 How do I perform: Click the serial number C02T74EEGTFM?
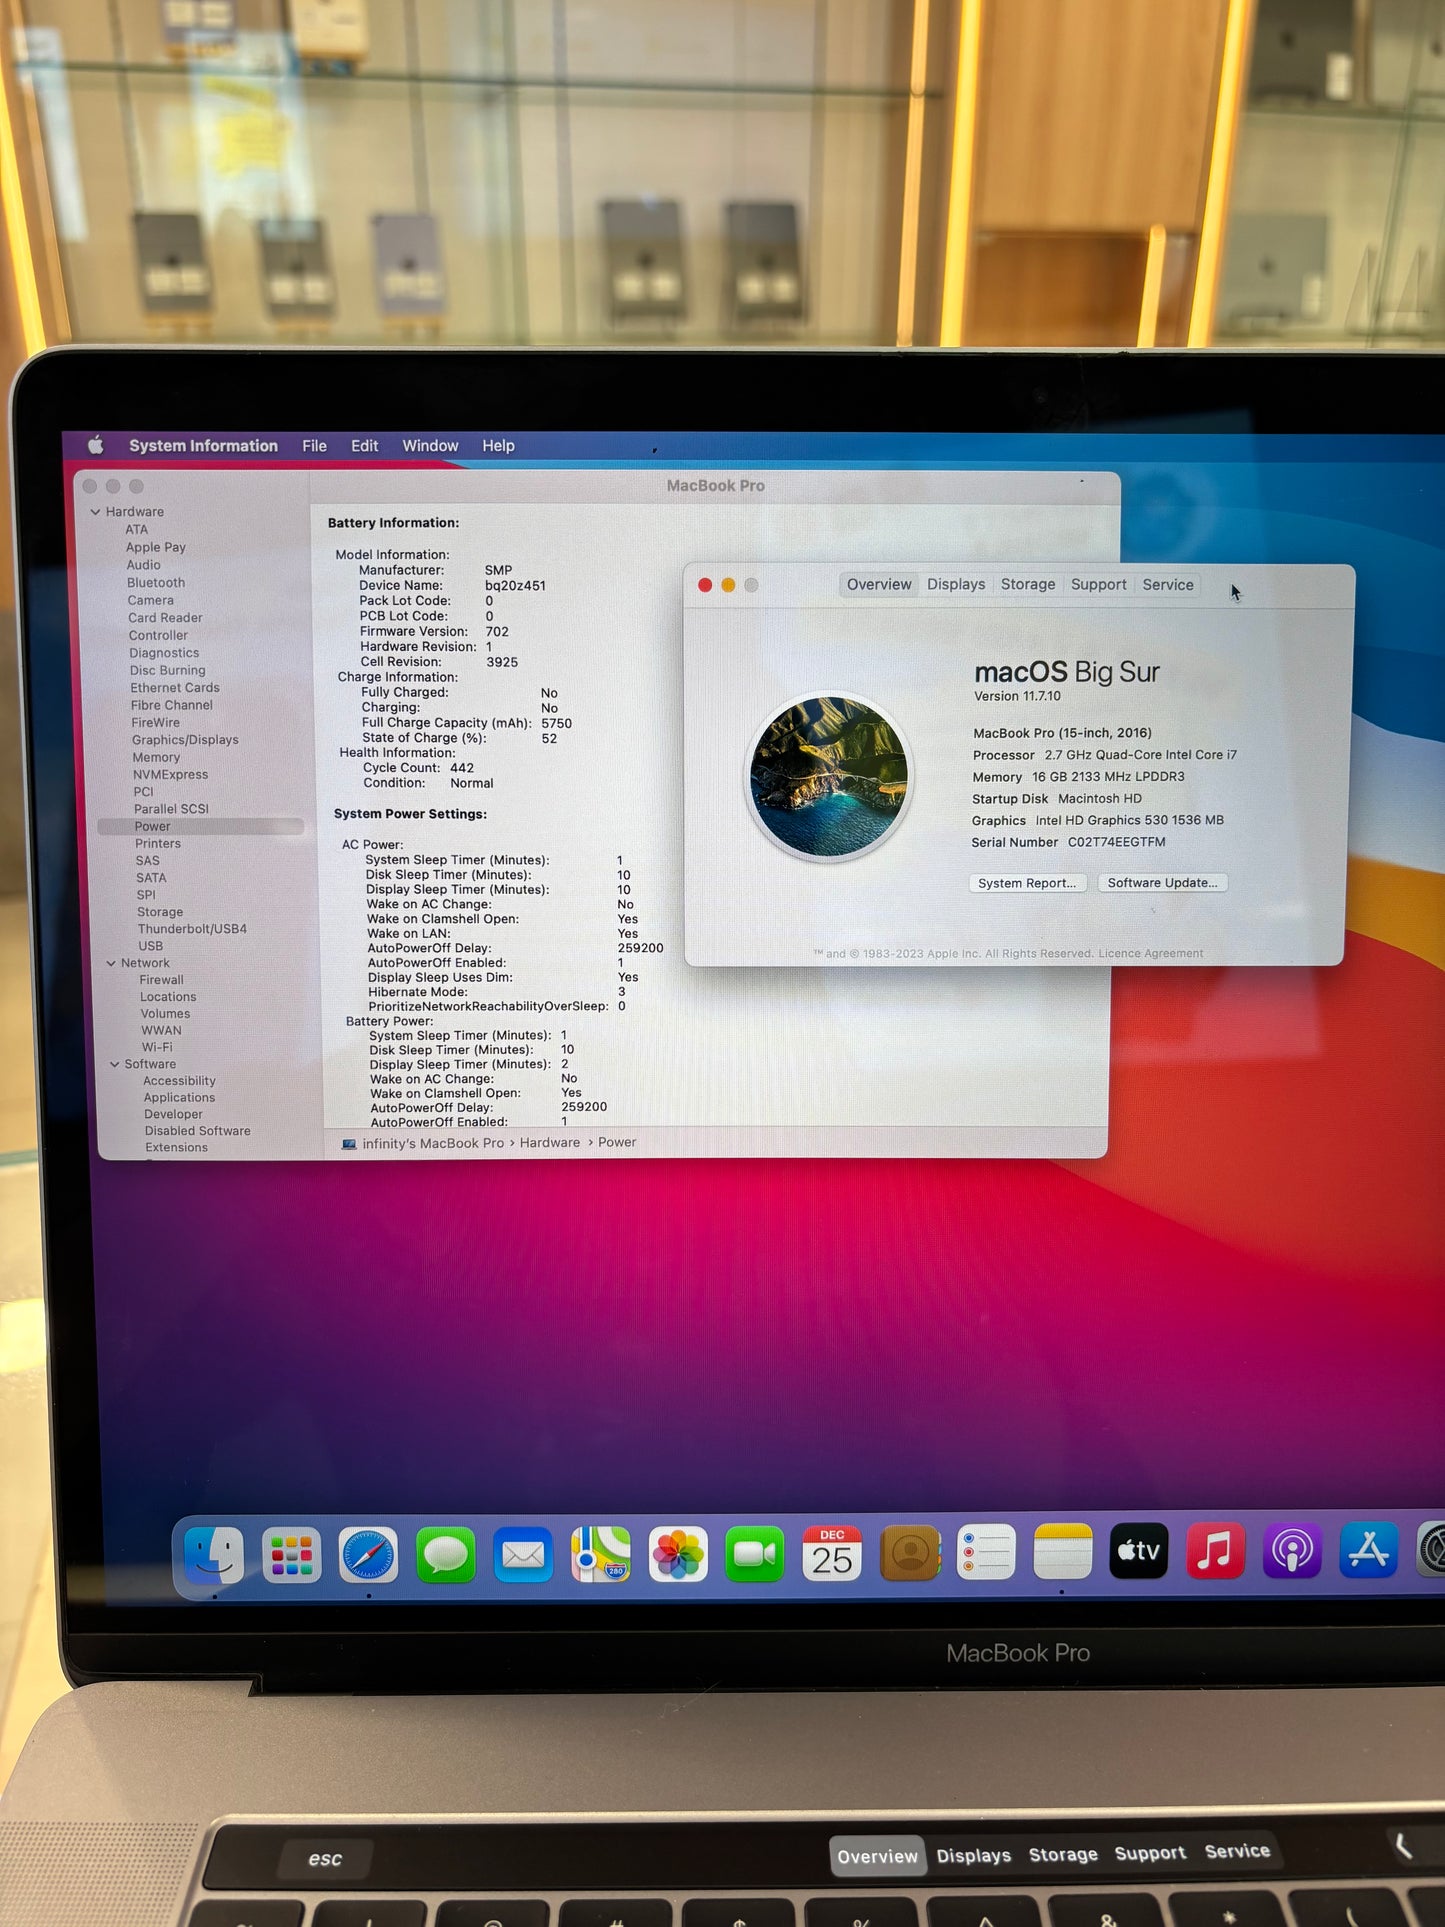pyautogui.click(x=1116, y=843)
